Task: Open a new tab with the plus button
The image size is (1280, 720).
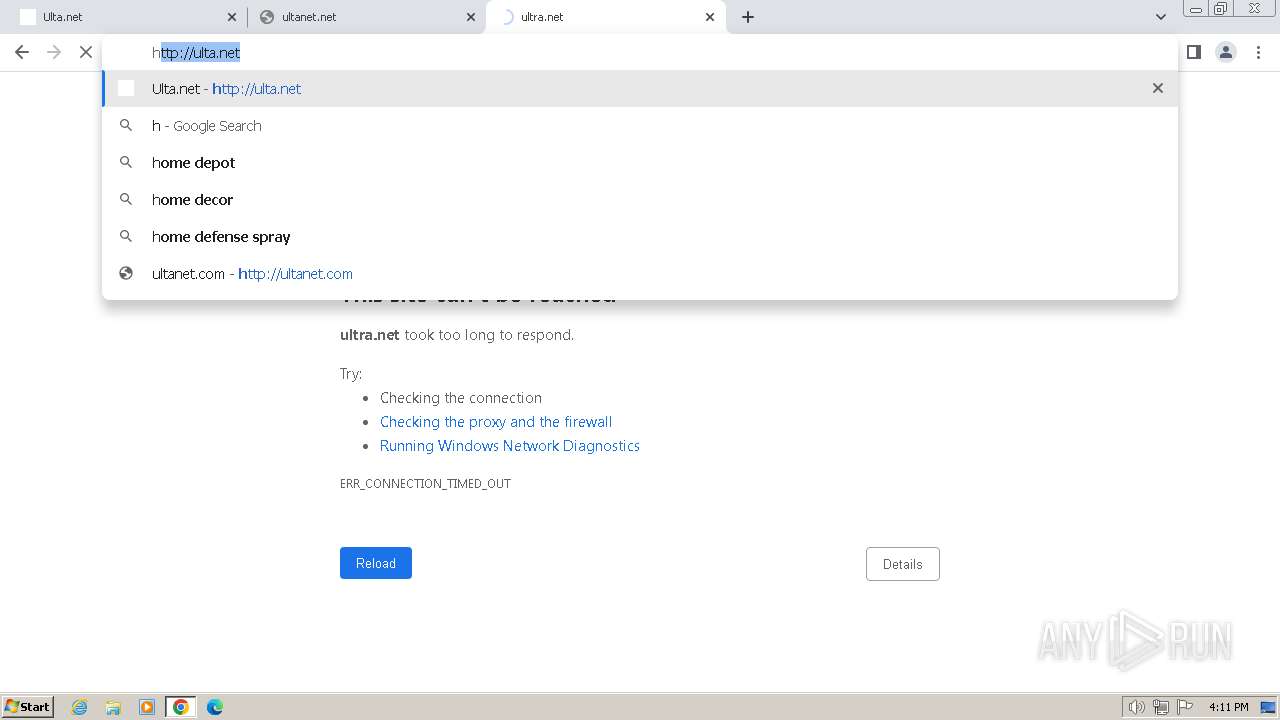Action: pos(748,17)
